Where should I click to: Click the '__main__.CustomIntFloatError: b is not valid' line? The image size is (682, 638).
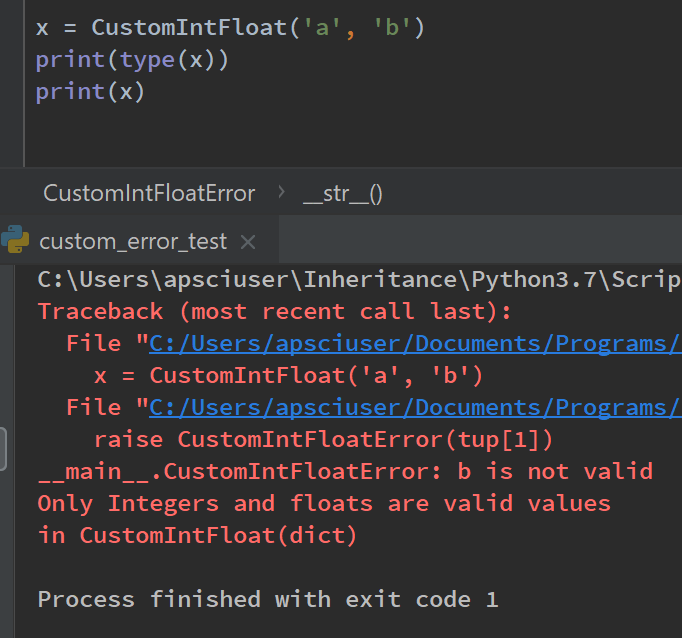[x=345, y=471]
